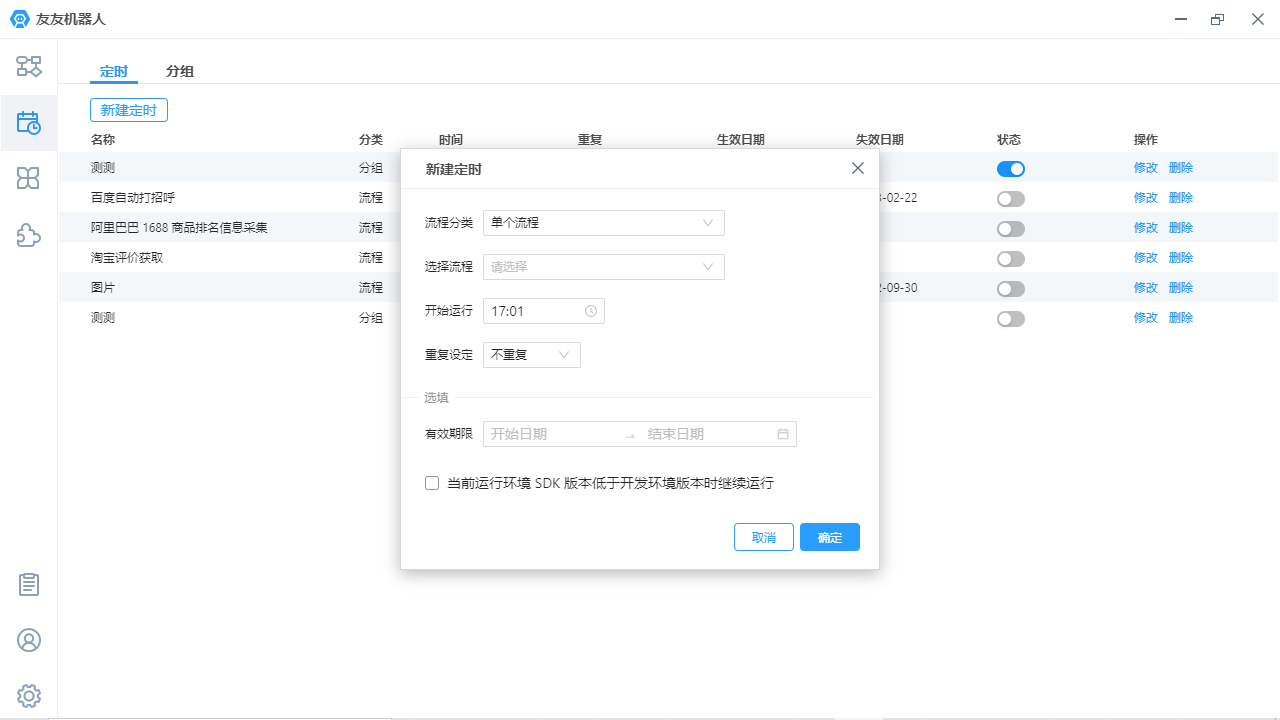This screenshot has height=720, width=1280.
Task: Click the clock icon in 开始运行 field
Action: coord(592,311)
